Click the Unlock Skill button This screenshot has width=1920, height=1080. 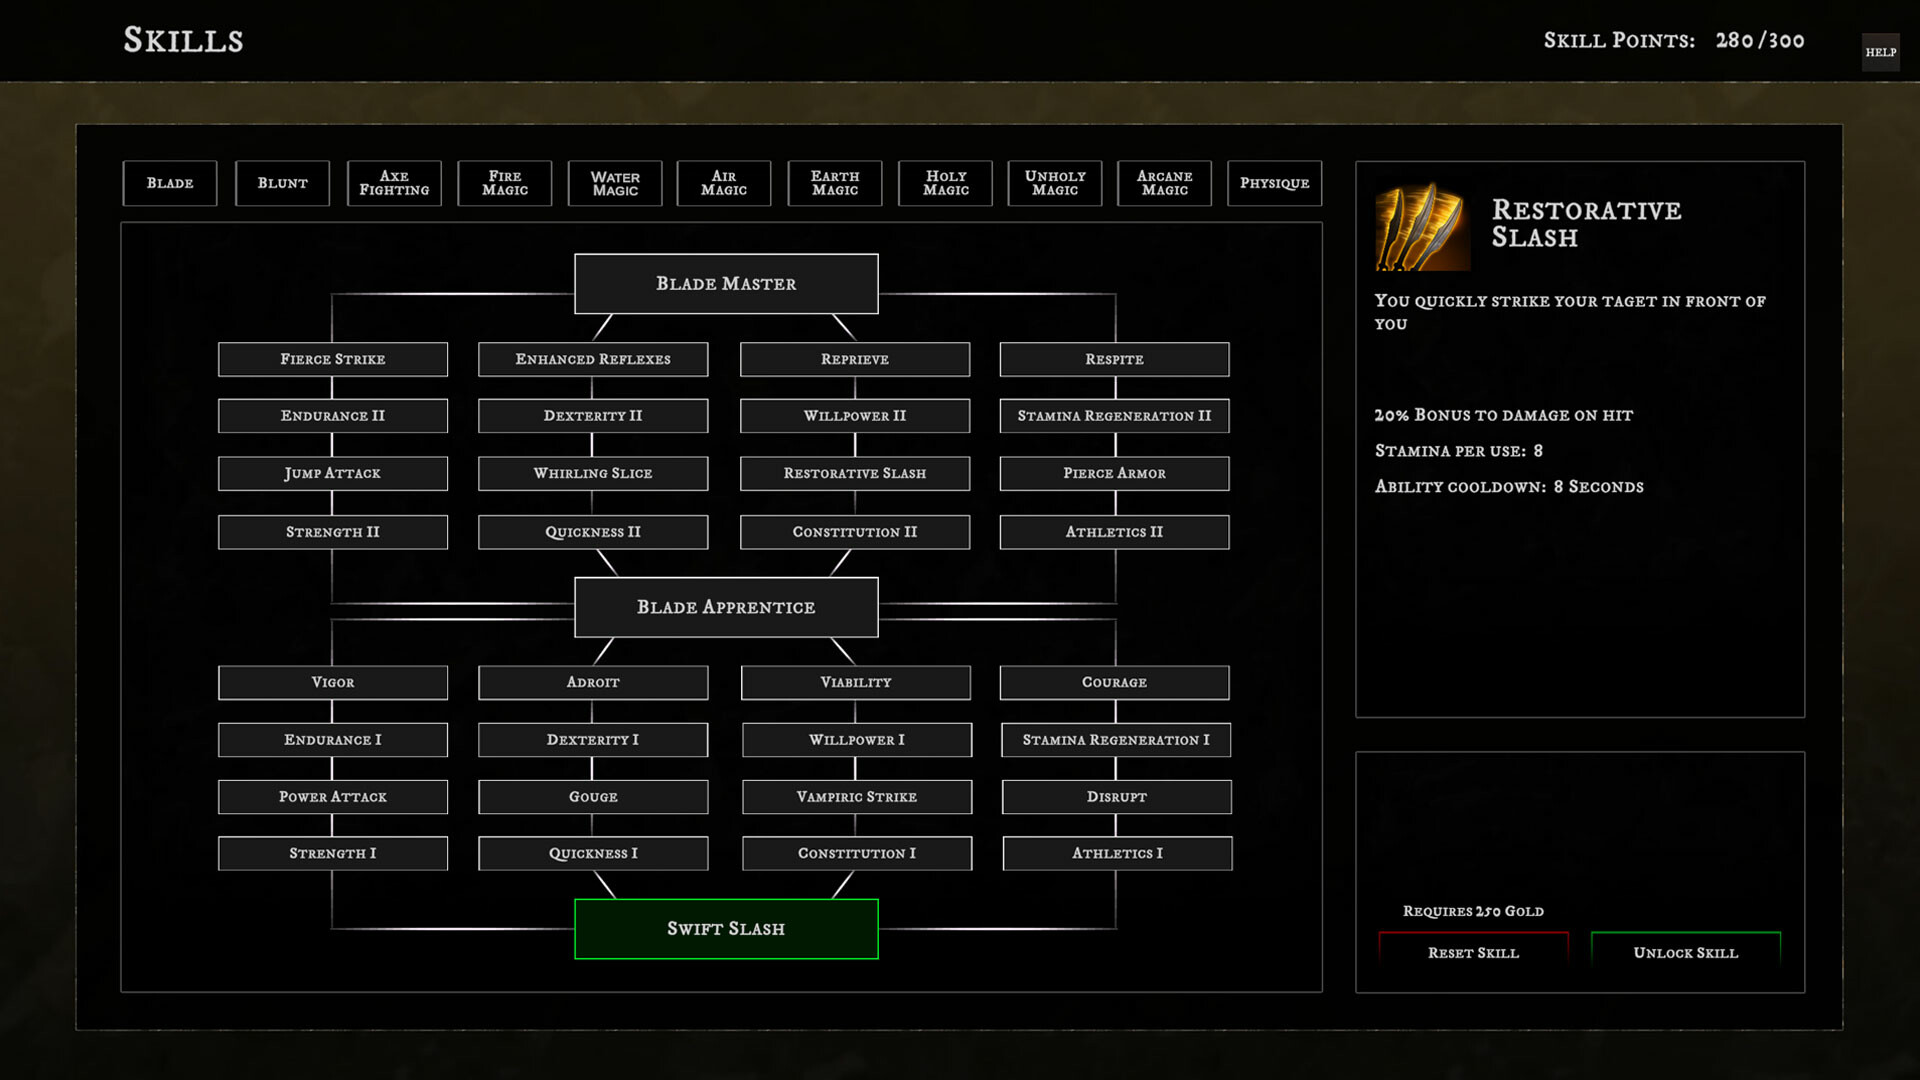[1686, 953]
